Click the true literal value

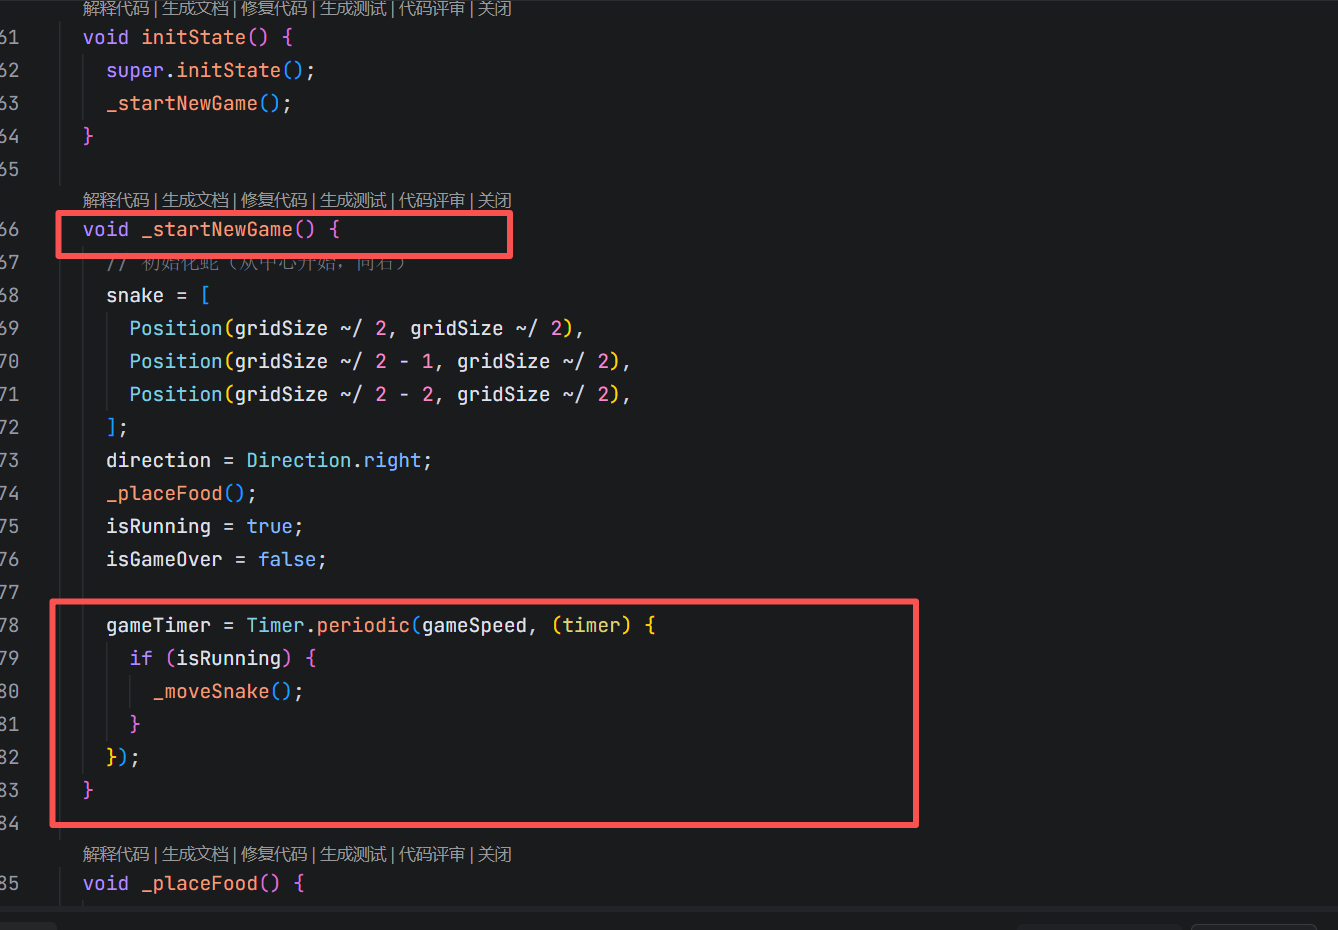click(269, 526)
